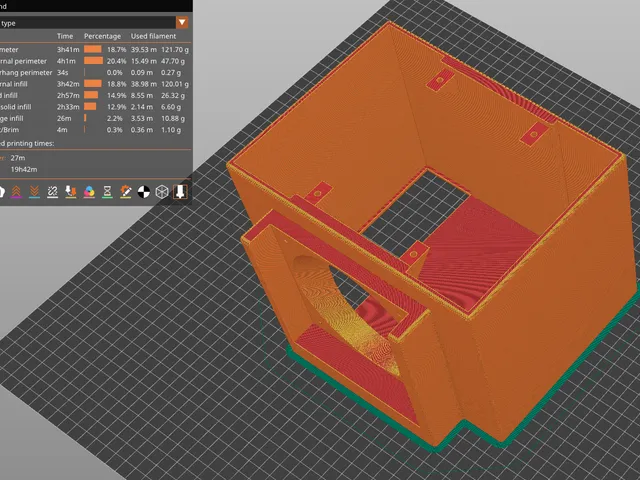Click the 26.32 g filament value
The width and height of the screenshot is (640, 480).
click(173, 95)
